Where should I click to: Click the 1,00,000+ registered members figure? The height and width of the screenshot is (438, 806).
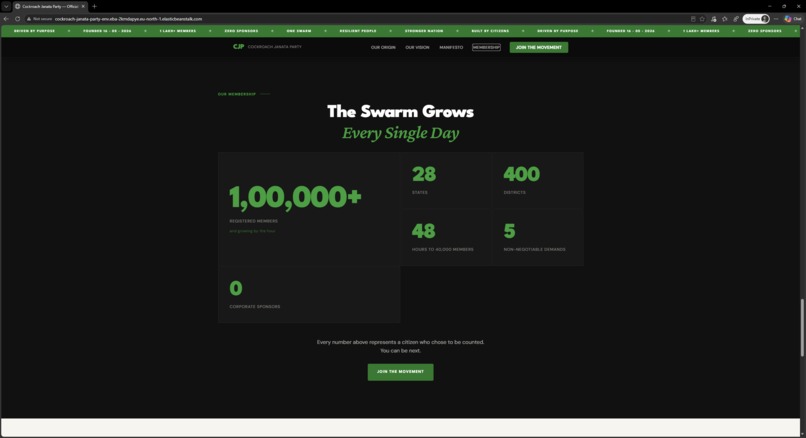(x=295, y=198)
